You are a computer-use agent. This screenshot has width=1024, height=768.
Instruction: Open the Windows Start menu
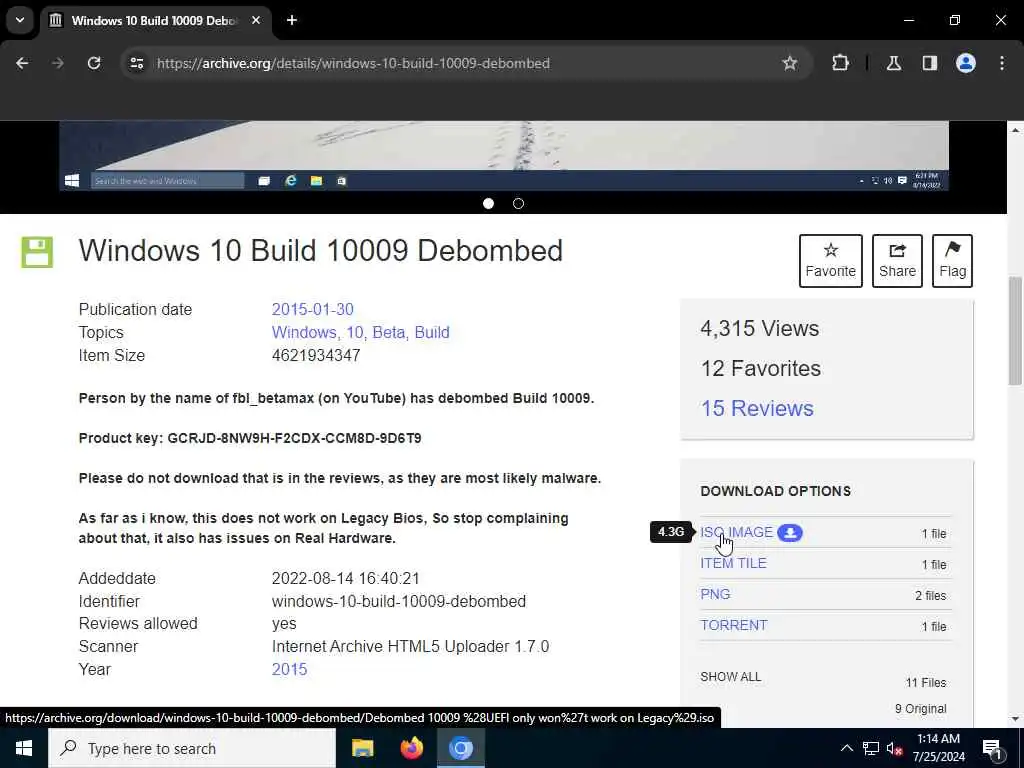[24, 748]
